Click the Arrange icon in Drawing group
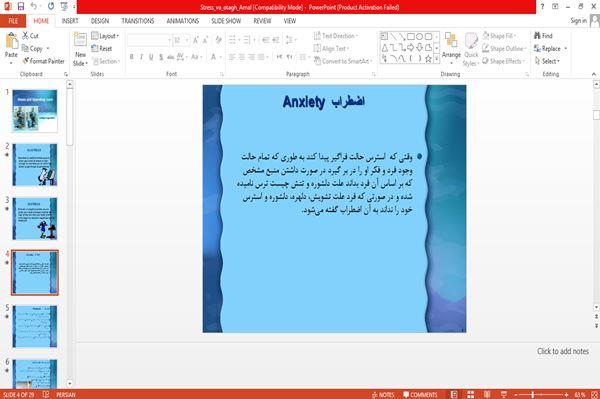The image size is (600, 399). click(451, 41)
